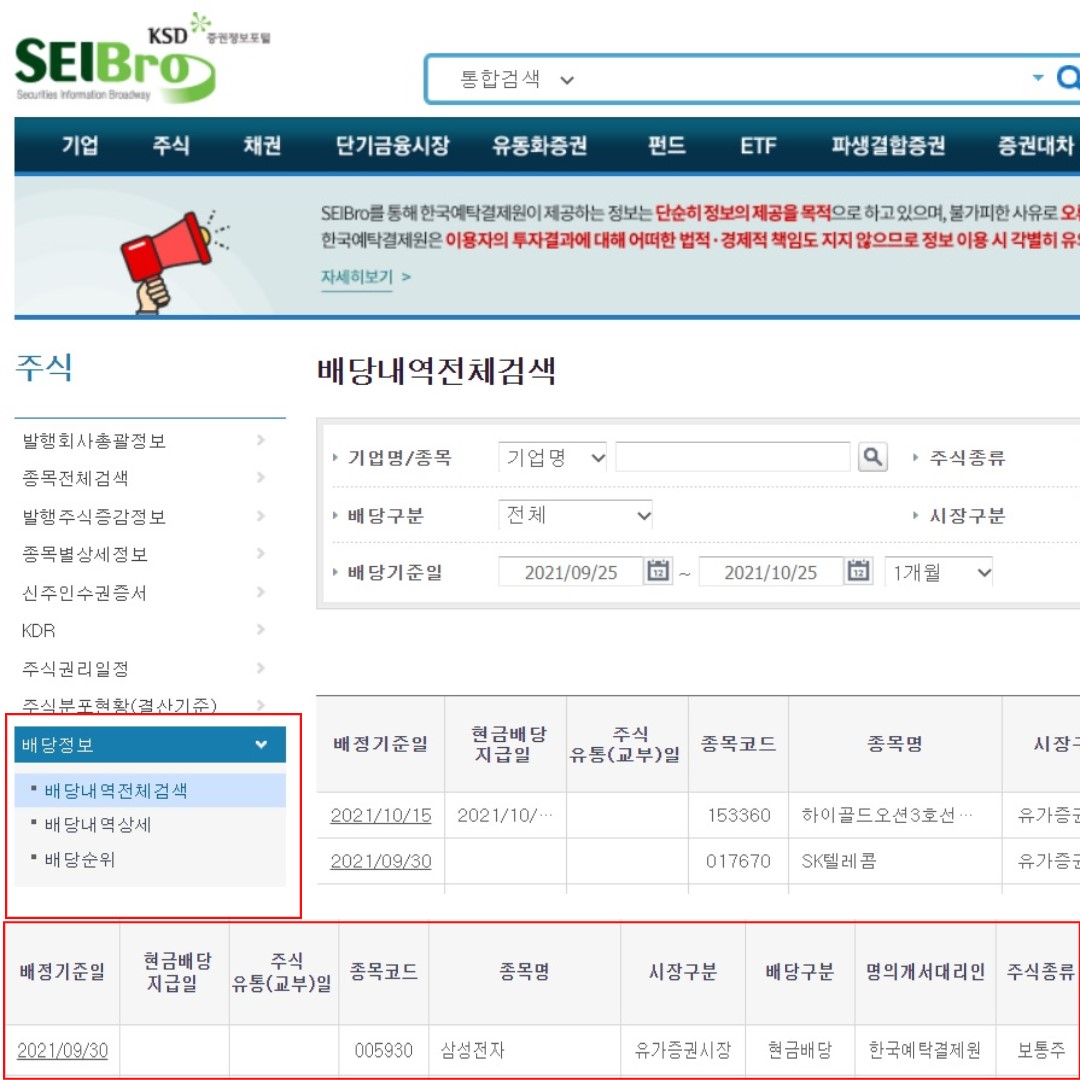
Task: Expand arrow next to KDR
Action: click(x=260, y=629)
